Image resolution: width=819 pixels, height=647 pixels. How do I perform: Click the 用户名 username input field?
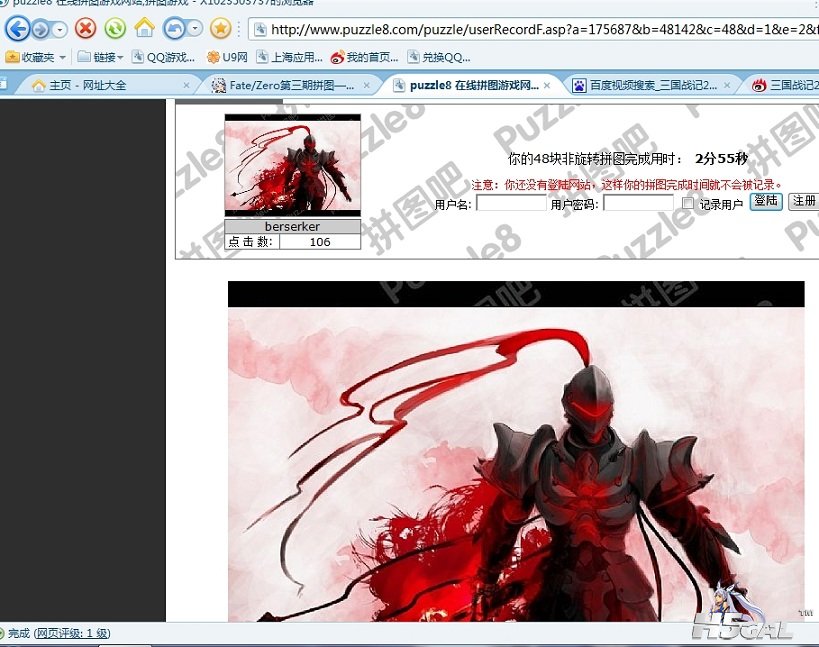coord(511,203)
